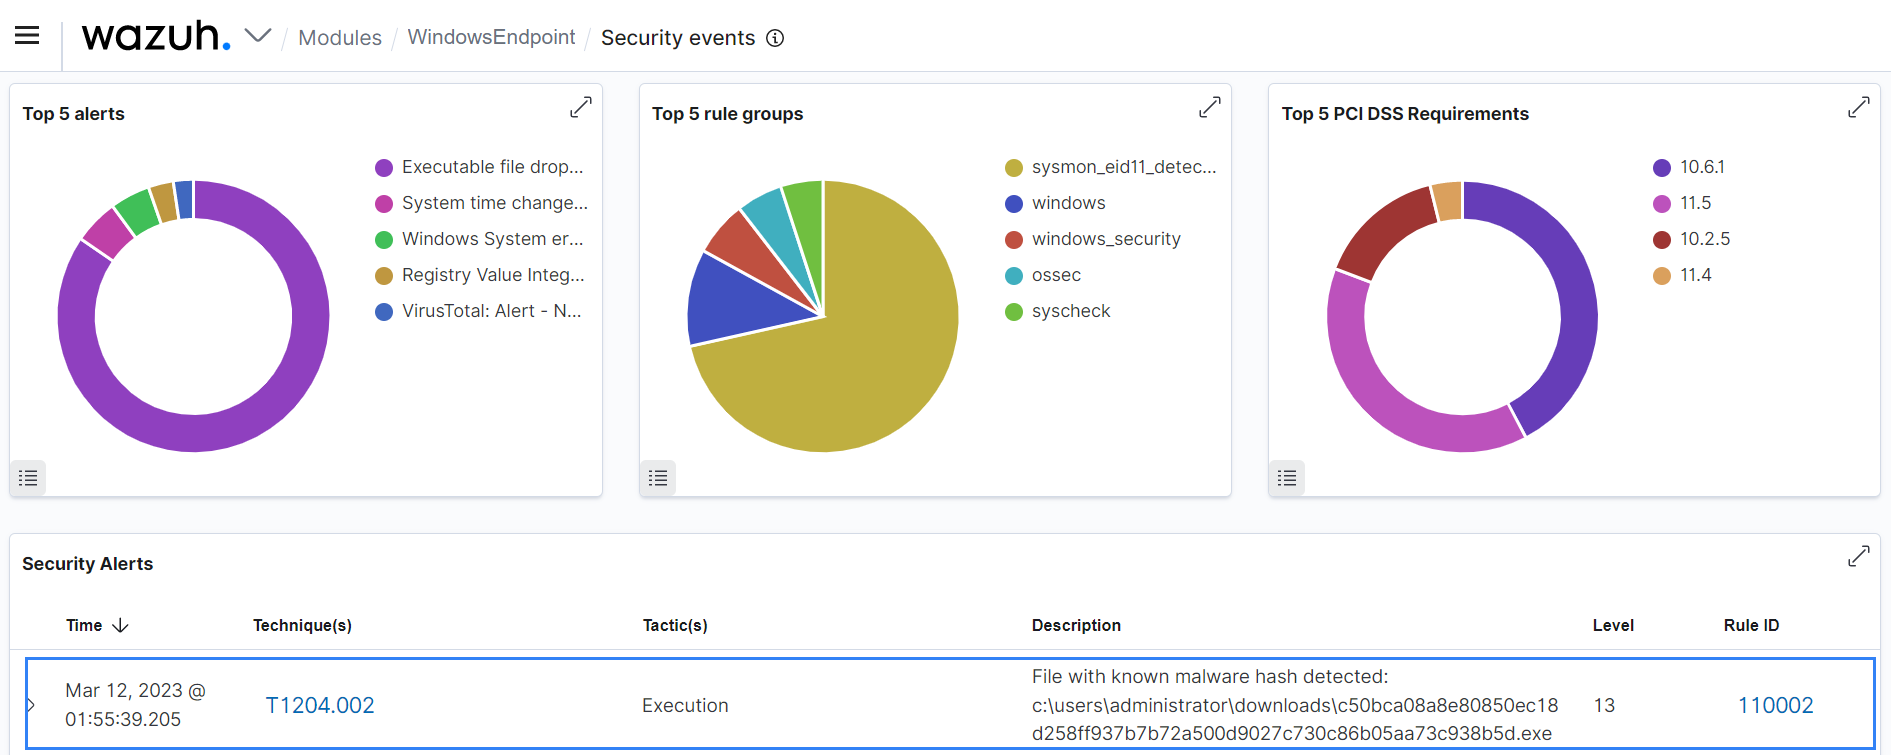The width and height of the screenshot is (1891, 755).
Task: Click the Security events info icon
Action: pos(775,38)
